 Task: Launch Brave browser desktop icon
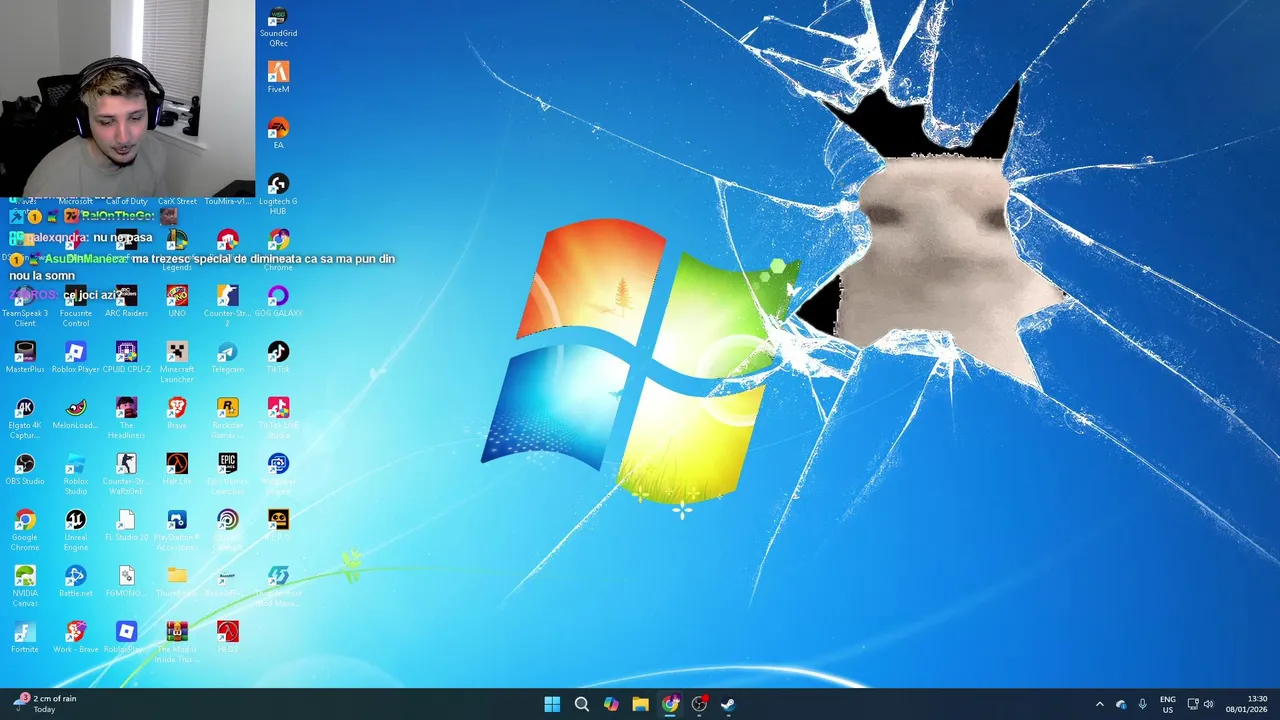tap(177, 413)
